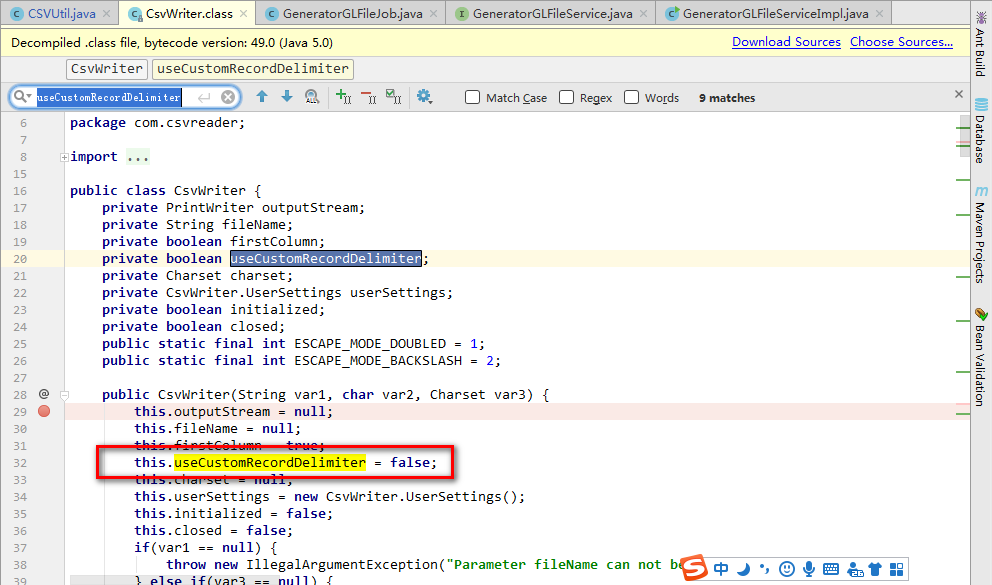Add selection for next occurrence icon
Image resolution: width=992 pixels, height=585 pixels.
pyautogui.click(x=344, y=97)
